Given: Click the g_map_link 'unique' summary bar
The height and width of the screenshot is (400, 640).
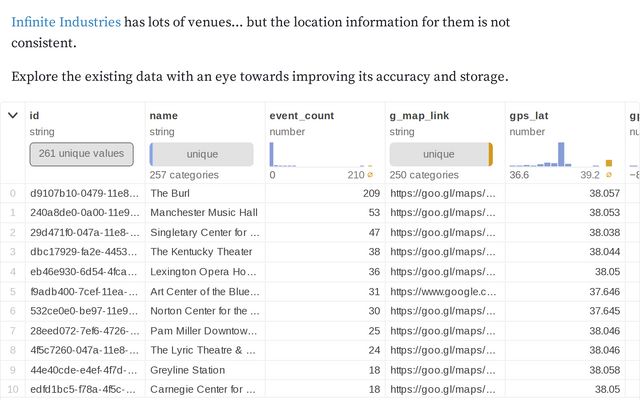Looking at the screenshot, I should 438,155.
